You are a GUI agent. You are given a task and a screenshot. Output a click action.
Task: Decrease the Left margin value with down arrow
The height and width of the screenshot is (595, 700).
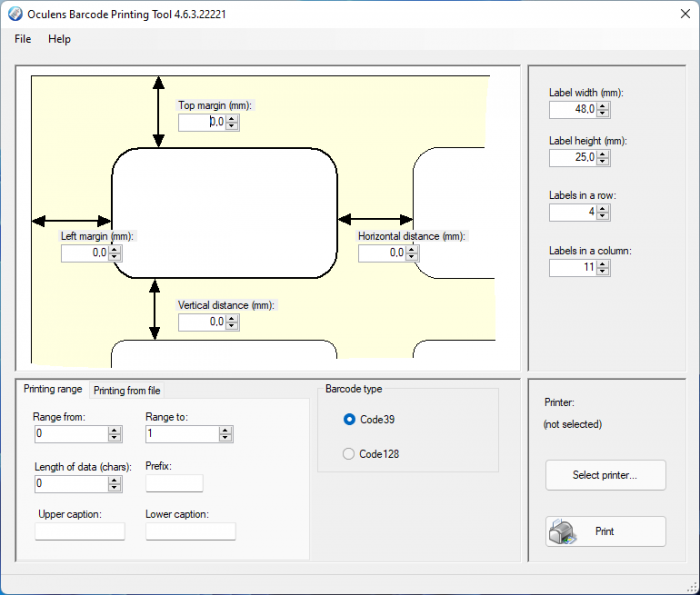tap(115, 257)
